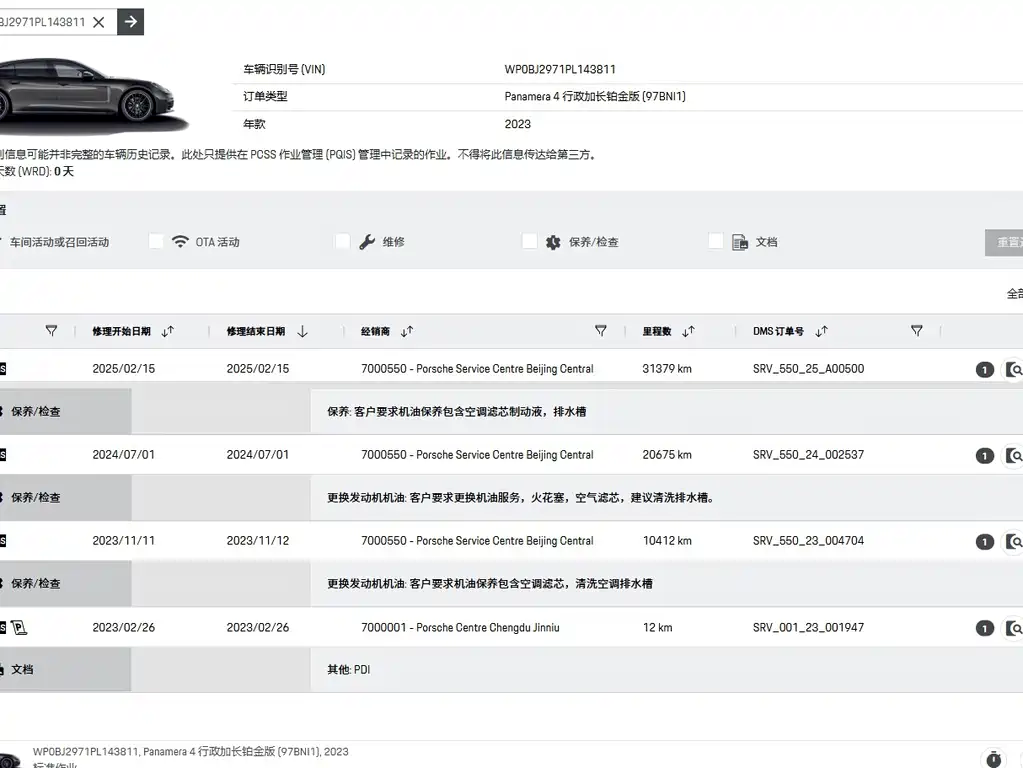Sort by 里程数 column
The width and height of the screenshot is (1023, 768).
[x=688, y=331]
